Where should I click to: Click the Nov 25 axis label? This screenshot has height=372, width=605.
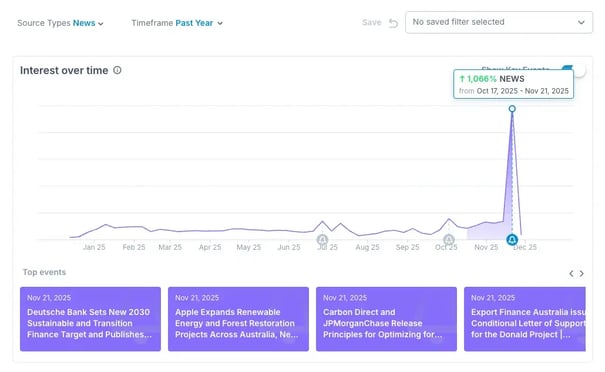486,247
